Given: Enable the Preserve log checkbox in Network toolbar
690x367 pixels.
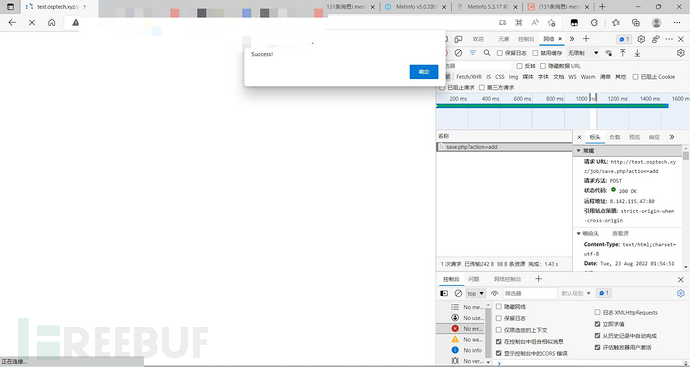Looking at the screenshot, I should [x=499, y=53].
